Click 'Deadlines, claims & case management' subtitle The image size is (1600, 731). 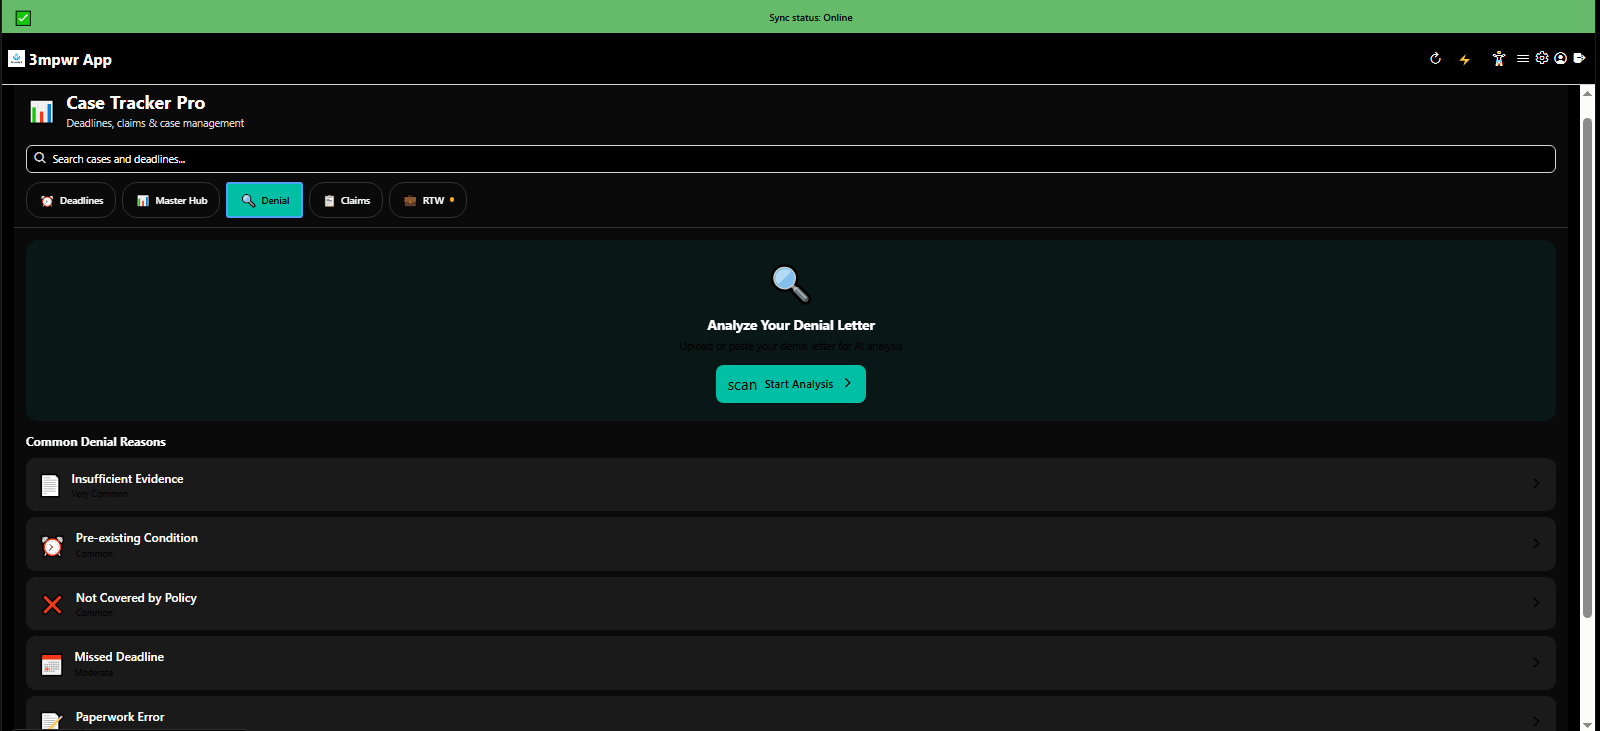(155, 123)
